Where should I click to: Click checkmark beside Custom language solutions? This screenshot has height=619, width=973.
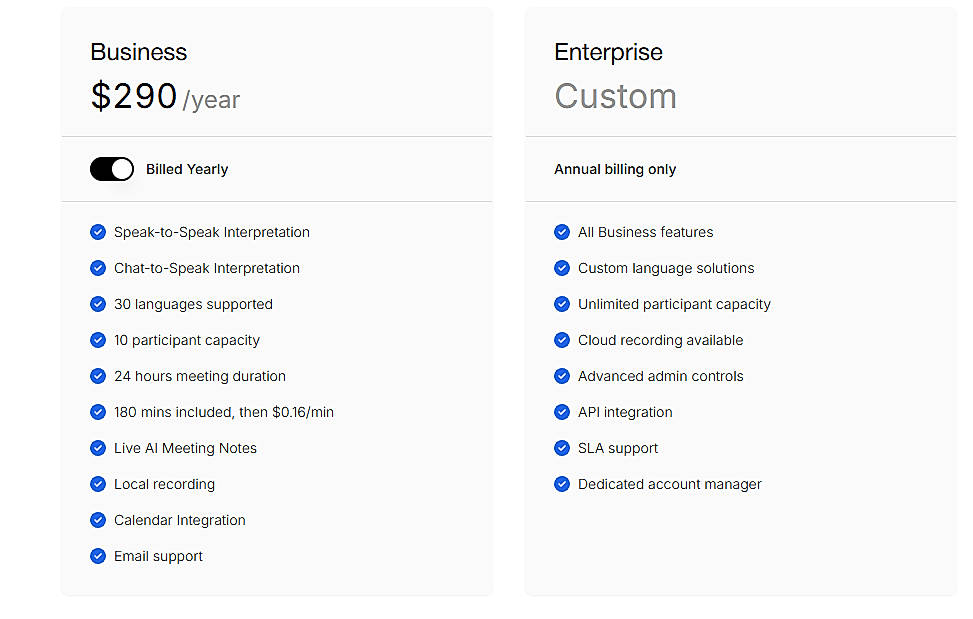click(x=562, y=268)
